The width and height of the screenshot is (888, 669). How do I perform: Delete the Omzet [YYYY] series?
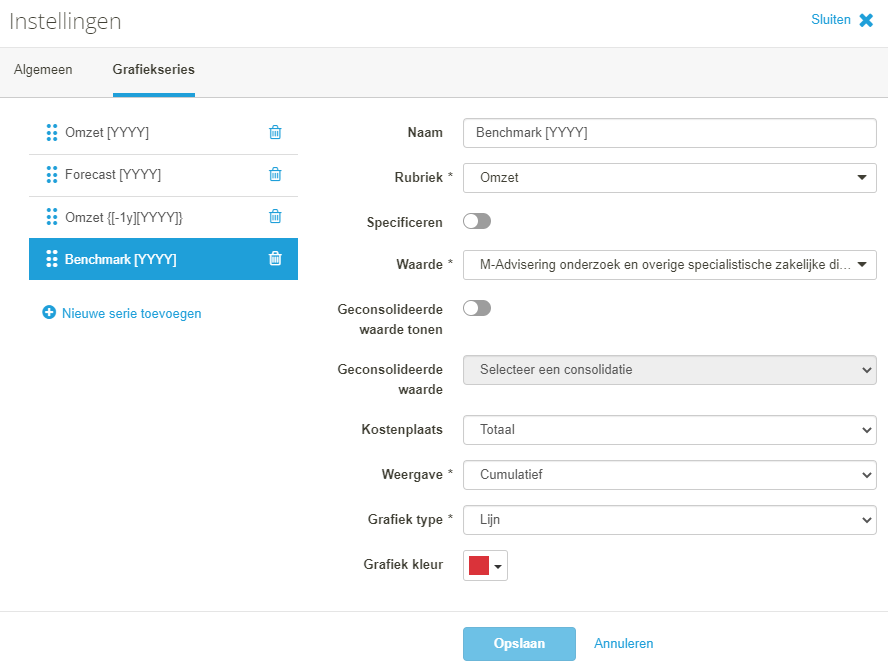[x=275, y=132]
